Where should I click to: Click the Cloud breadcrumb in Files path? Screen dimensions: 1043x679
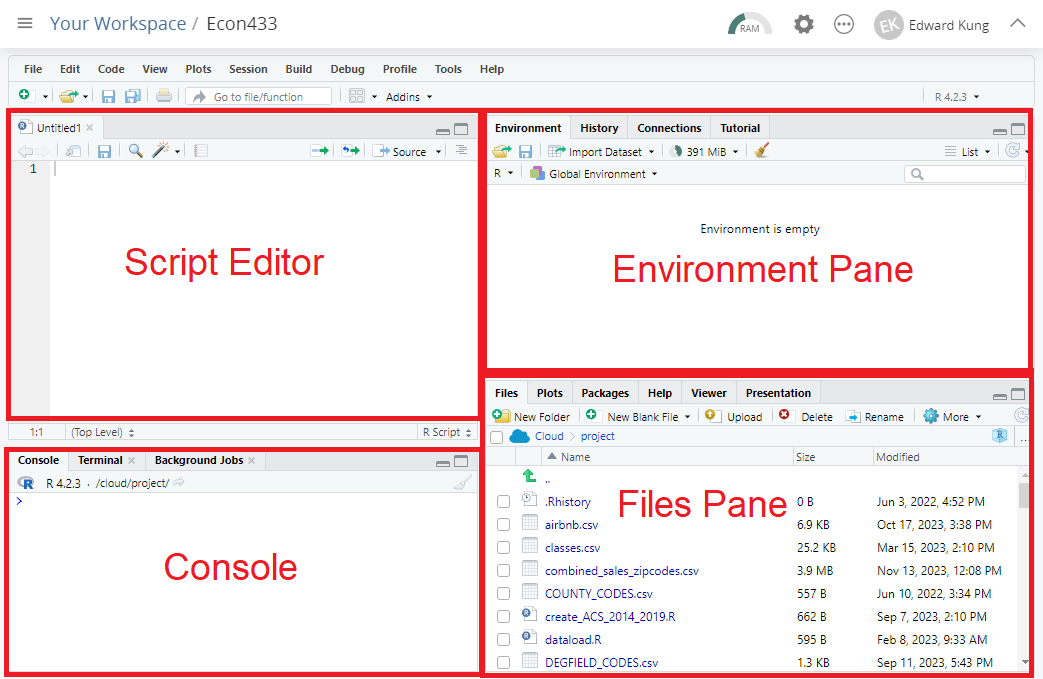[x=549, y=436]
